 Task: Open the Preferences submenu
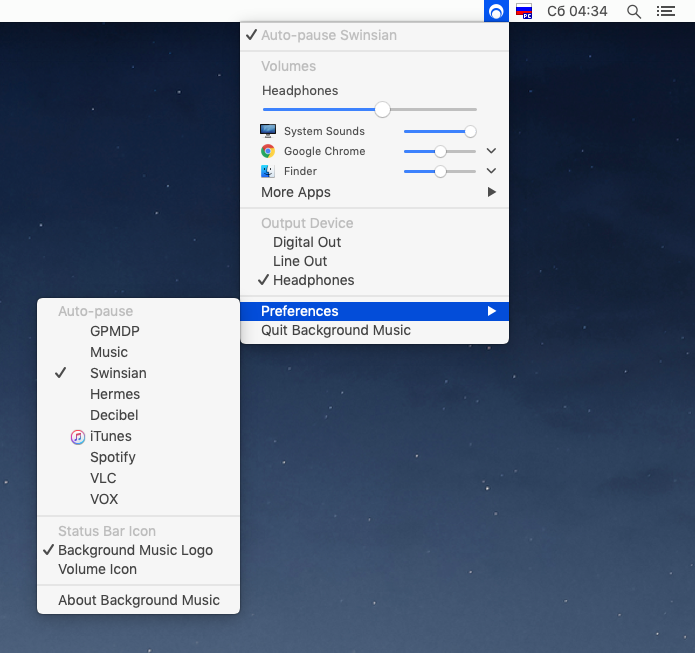pos(375,311)
